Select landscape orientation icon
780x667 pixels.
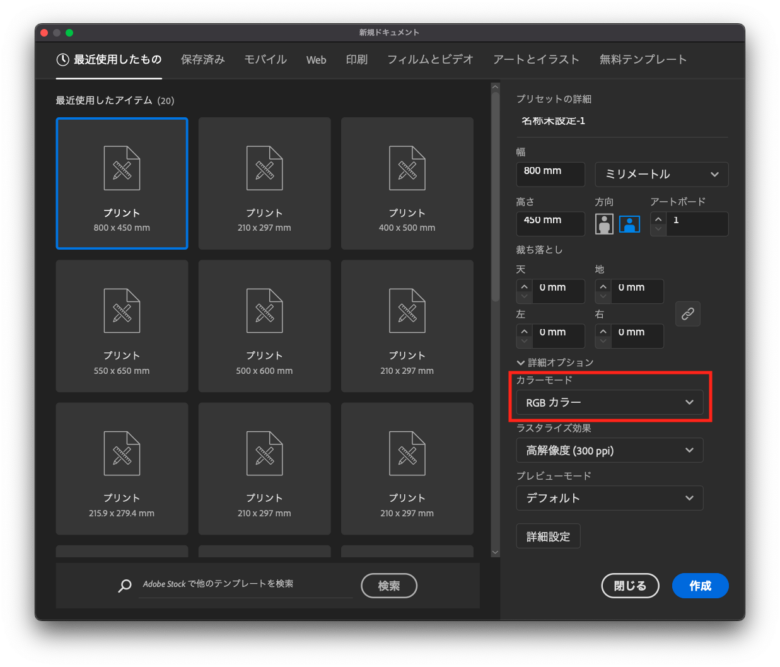pyautogui.click(x=629, y=224)
